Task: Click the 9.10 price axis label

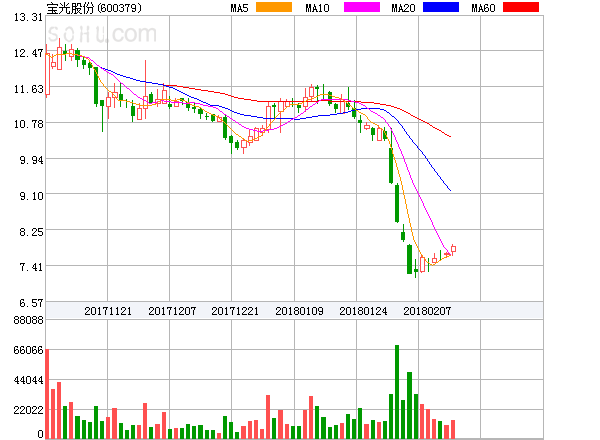Action: click(31, 196)
